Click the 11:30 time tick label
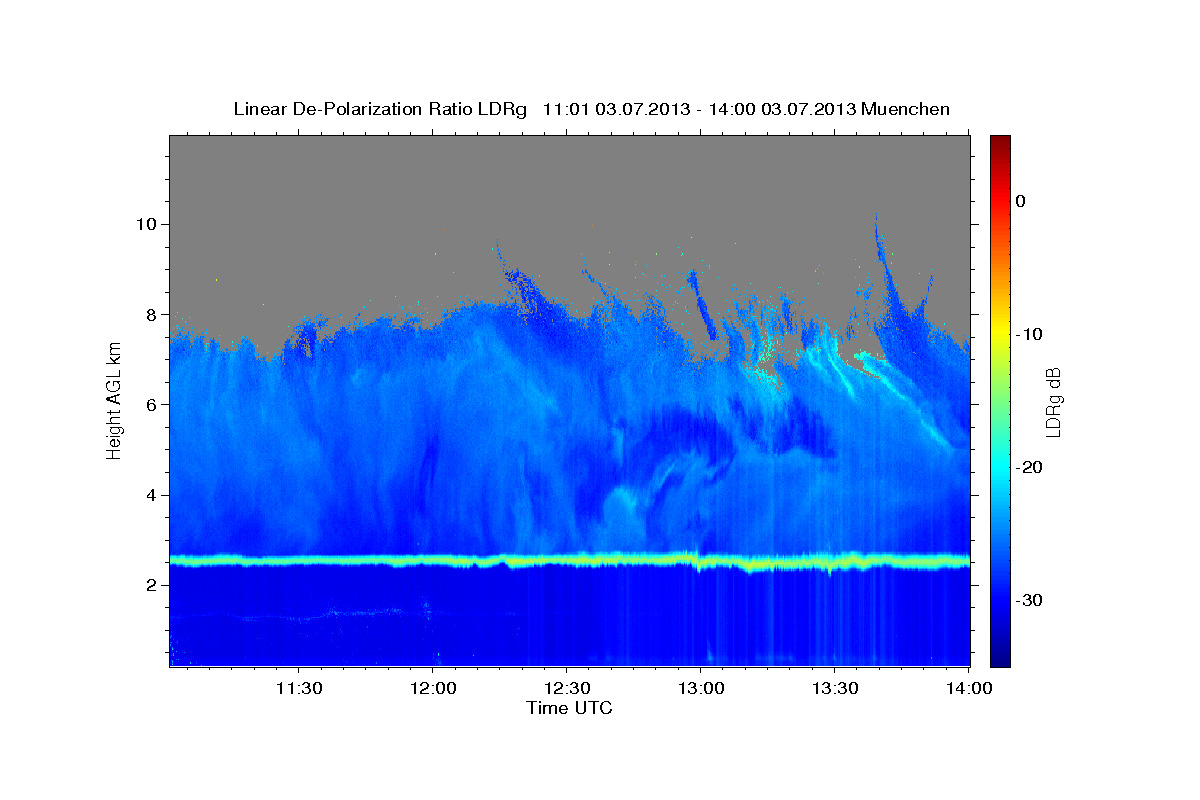 pyautogui.click(x=298, y=688)
